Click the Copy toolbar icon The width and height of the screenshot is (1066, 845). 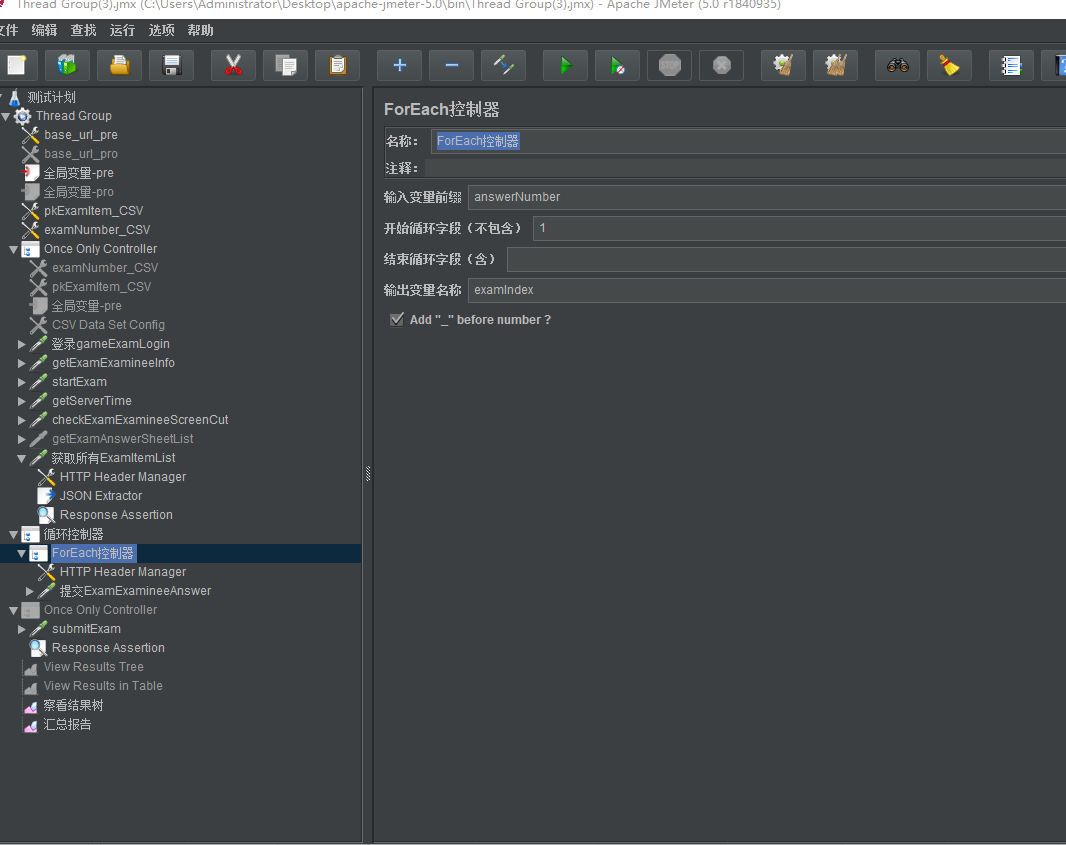286,65
